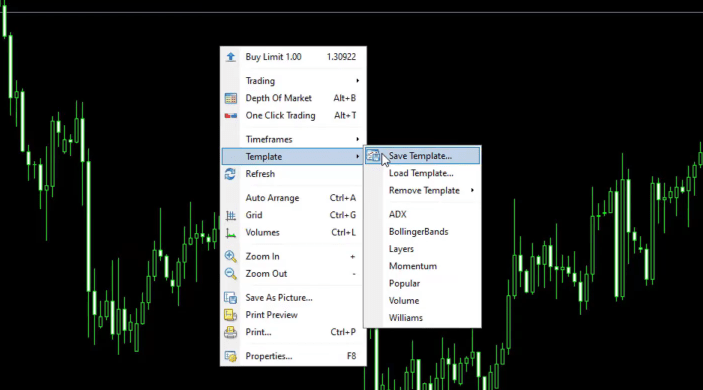703x390 pixels.
Task: Click the Ctrl+P shortcut text
Action: (x=343, y=332)
